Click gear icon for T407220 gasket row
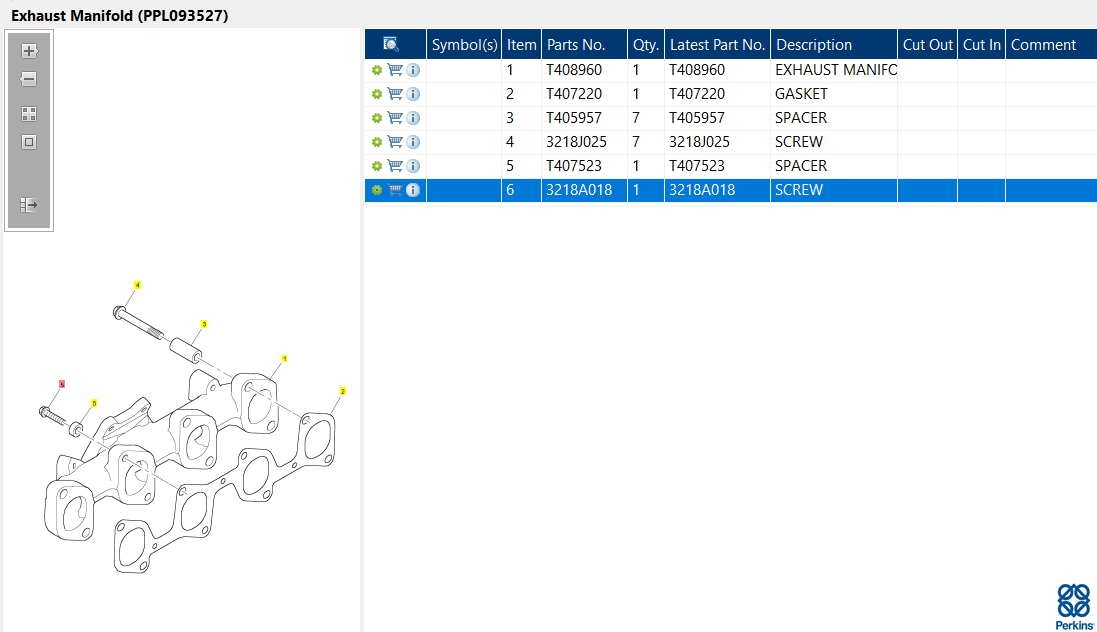Screen dimensions: 1097x632 pyautogui.click(x=376, y=94)
